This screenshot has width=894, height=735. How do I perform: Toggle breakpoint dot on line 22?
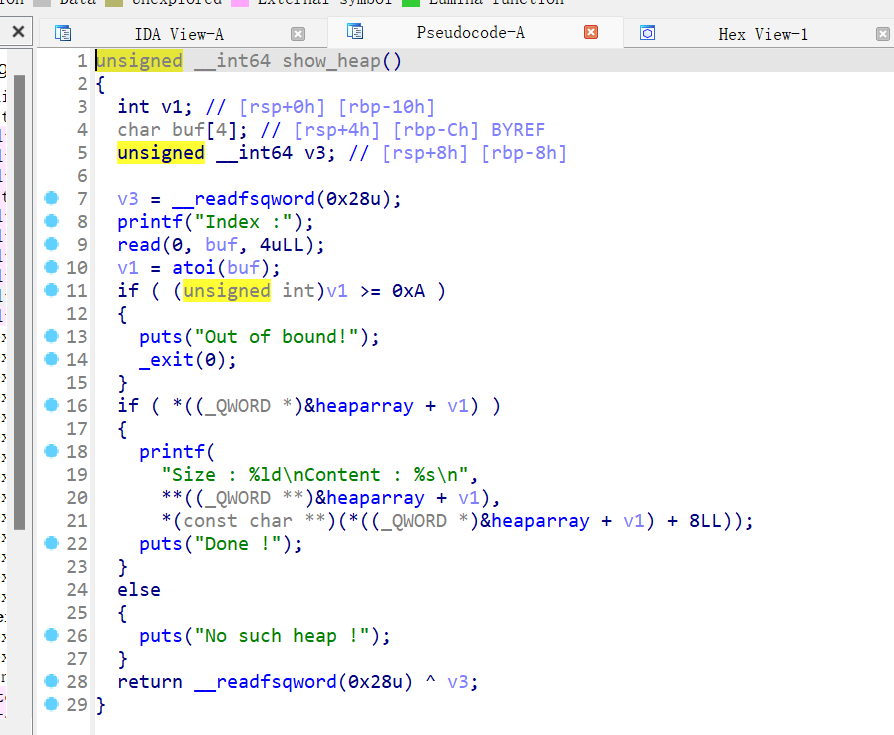(52, 543)
